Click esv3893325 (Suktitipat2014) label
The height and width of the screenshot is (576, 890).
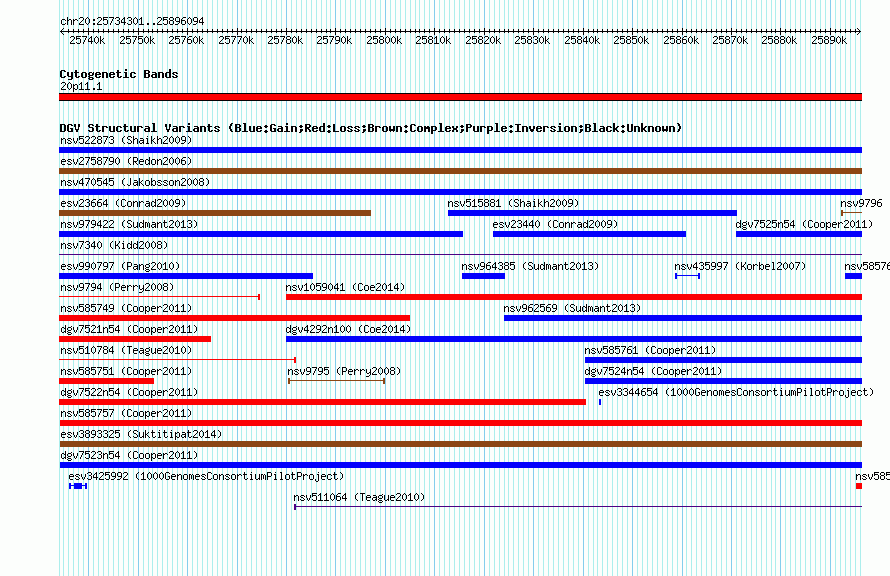[141, 434]
